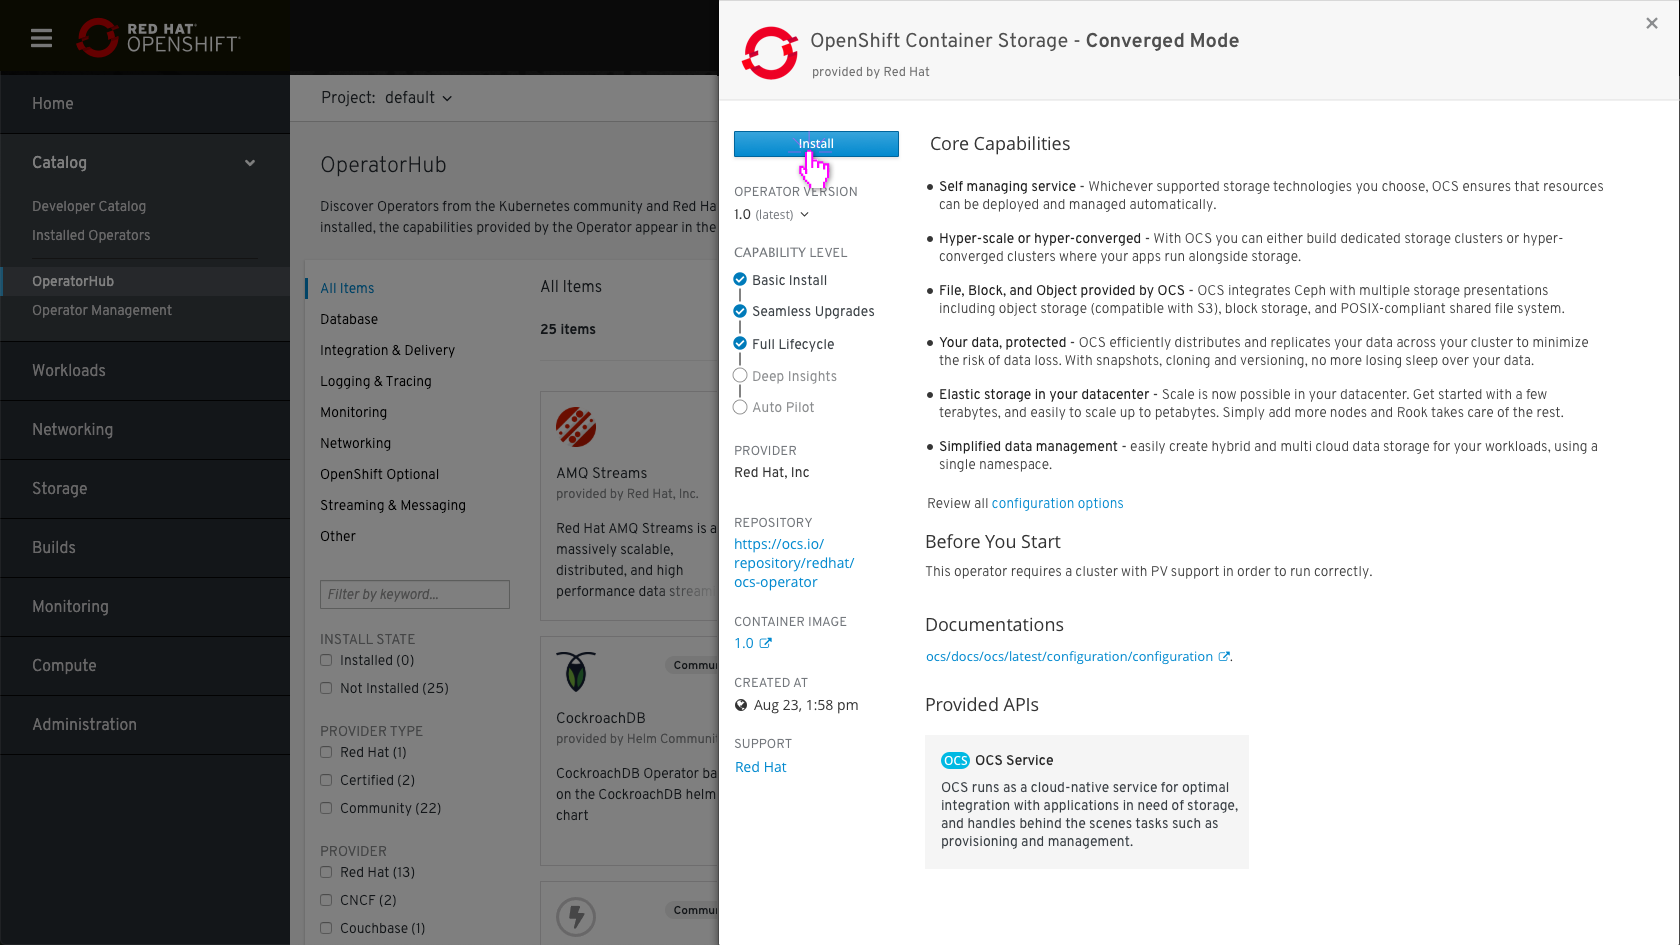Close the operator details panel

[x=1652, y=23]
